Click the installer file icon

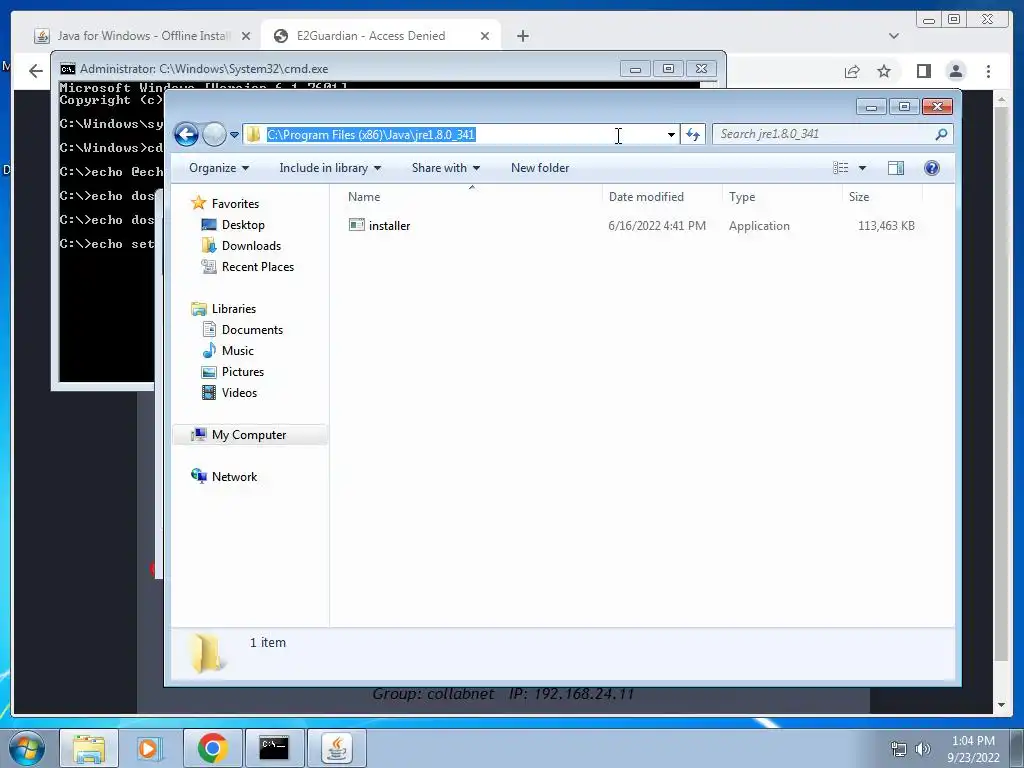click(x=357, y=225)
